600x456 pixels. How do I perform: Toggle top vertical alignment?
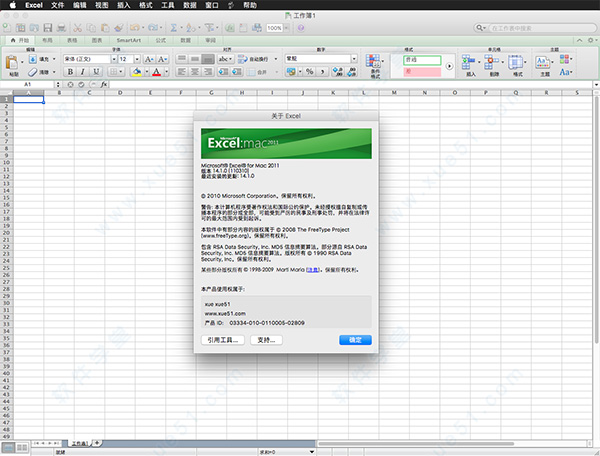tap(182, 59)
